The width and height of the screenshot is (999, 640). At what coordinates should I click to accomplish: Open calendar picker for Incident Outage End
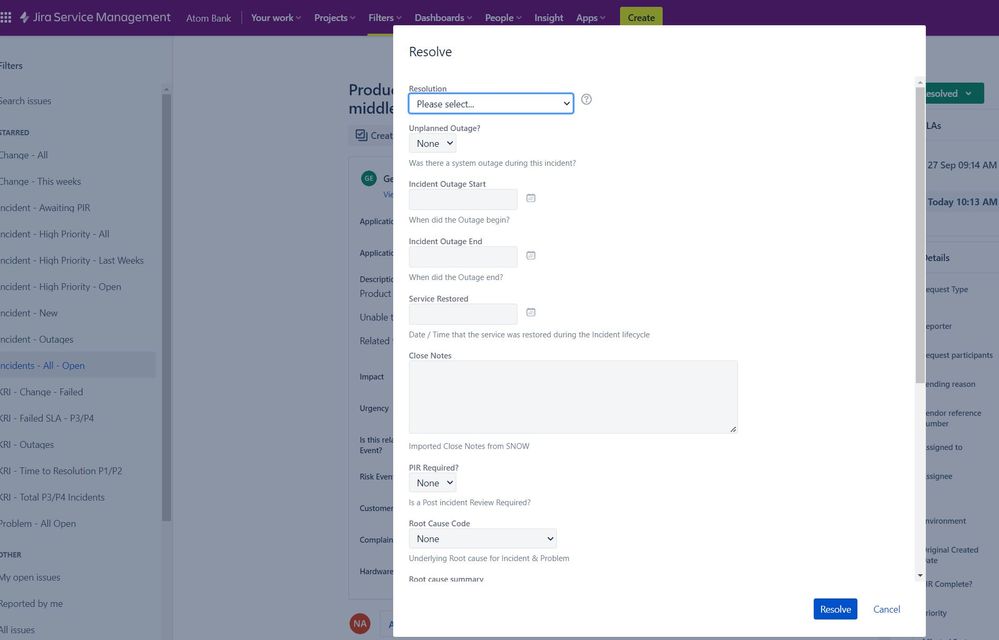pyautogui.click(x=531, y=255)
